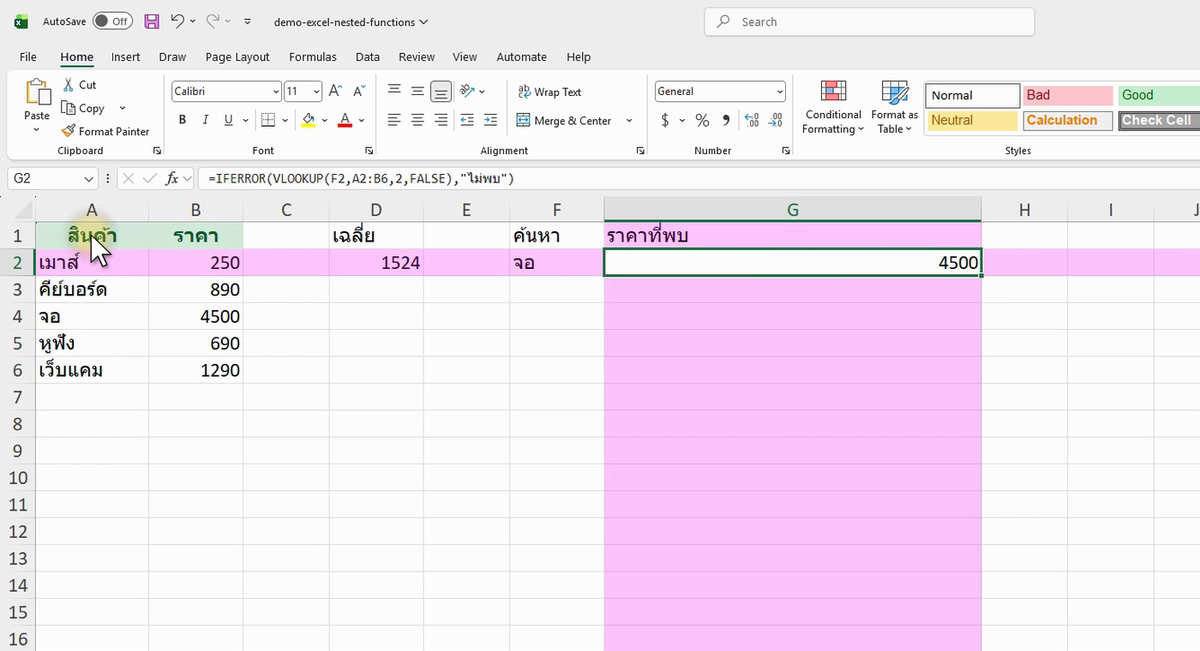Toggle Bold formatting

coord(182,120)
